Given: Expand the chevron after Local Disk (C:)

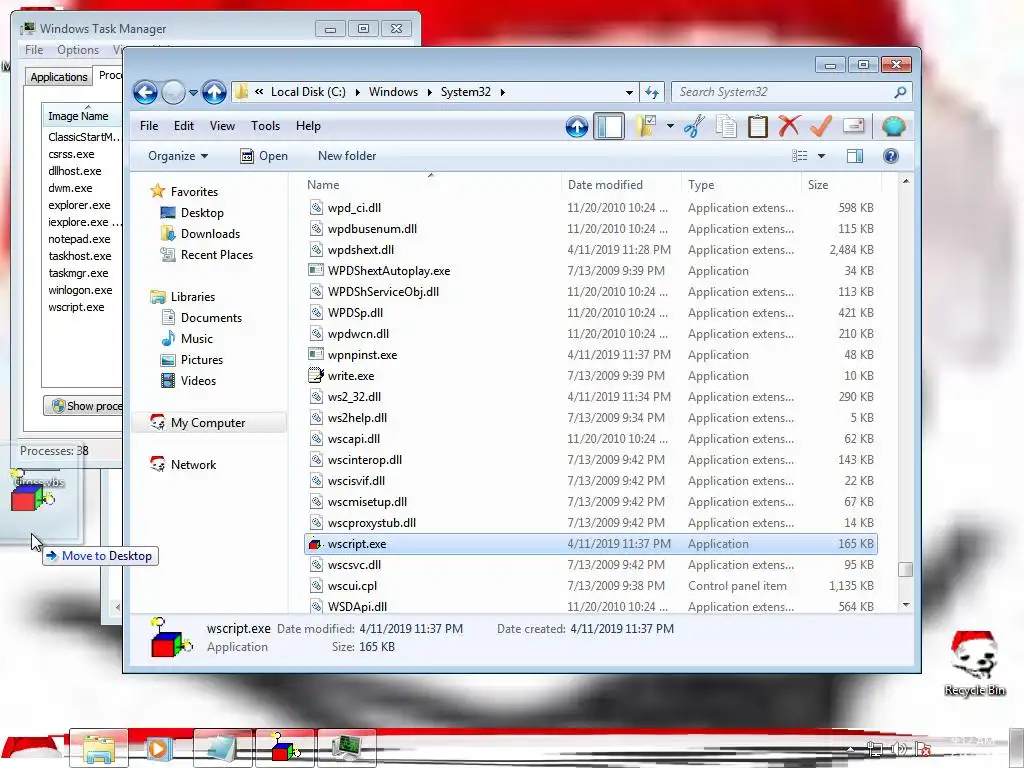Looking at the screenshot, I should 357,92.
